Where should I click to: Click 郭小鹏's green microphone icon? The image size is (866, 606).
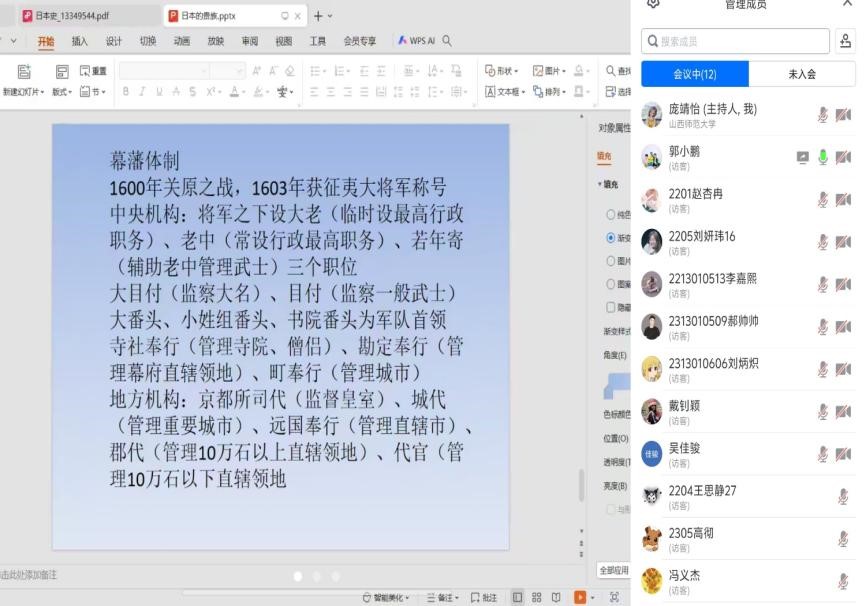(x=823, y=157)
